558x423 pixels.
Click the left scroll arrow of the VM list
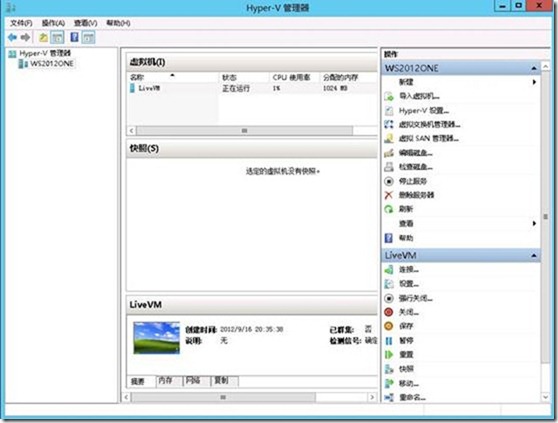click(132, 131)
